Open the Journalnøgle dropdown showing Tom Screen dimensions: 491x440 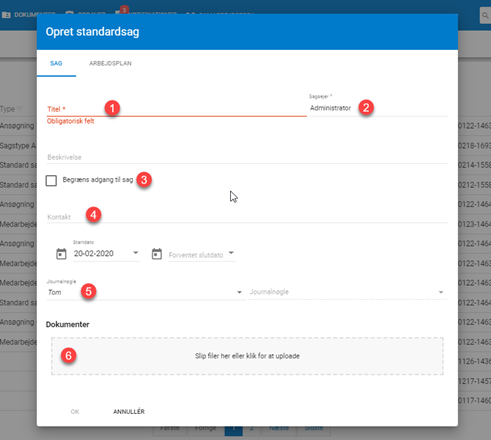[146, 292]
